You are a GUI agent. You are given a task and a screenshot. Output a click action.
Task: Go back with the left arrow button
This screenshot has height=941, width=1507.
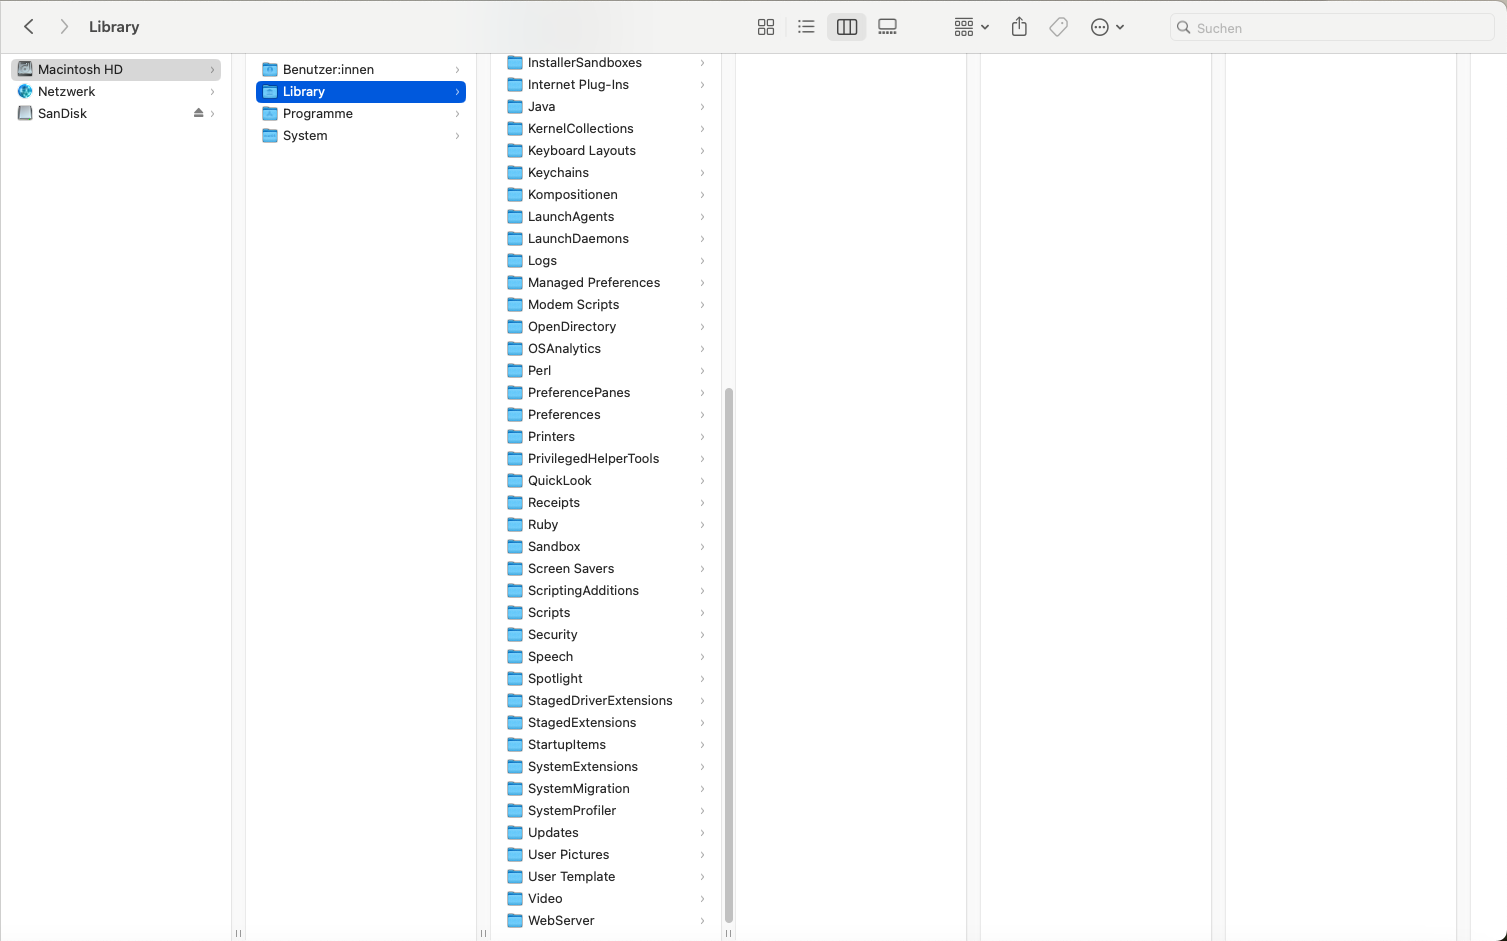click(x=29, y=27)
